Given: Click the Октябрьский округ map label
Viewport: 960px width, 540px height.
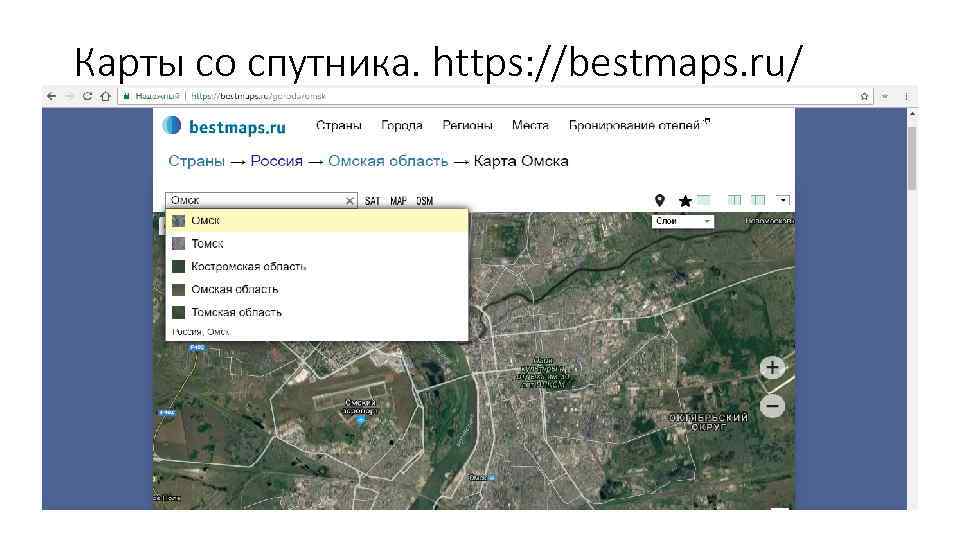Looking at the screenshot, I should [708, 422].
